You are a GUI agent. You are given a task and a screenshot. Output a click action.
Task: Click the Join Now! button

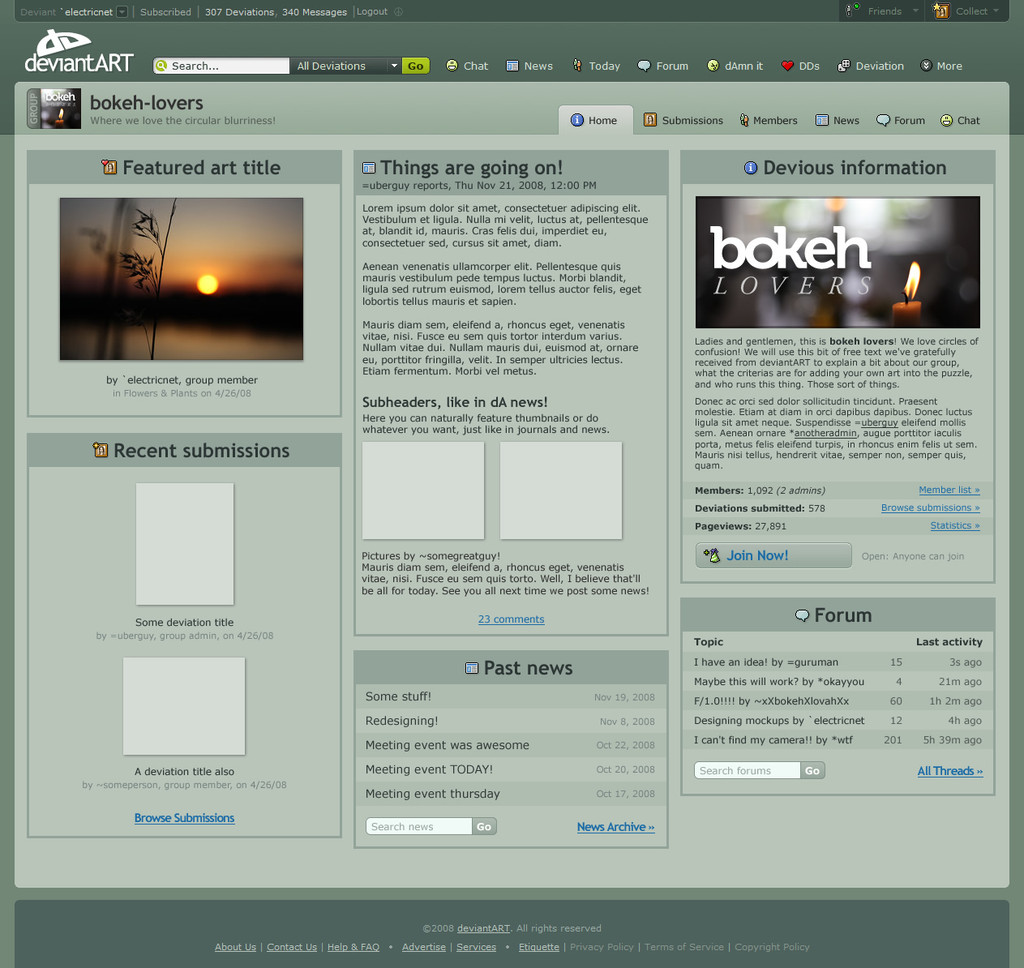(773, 555)
